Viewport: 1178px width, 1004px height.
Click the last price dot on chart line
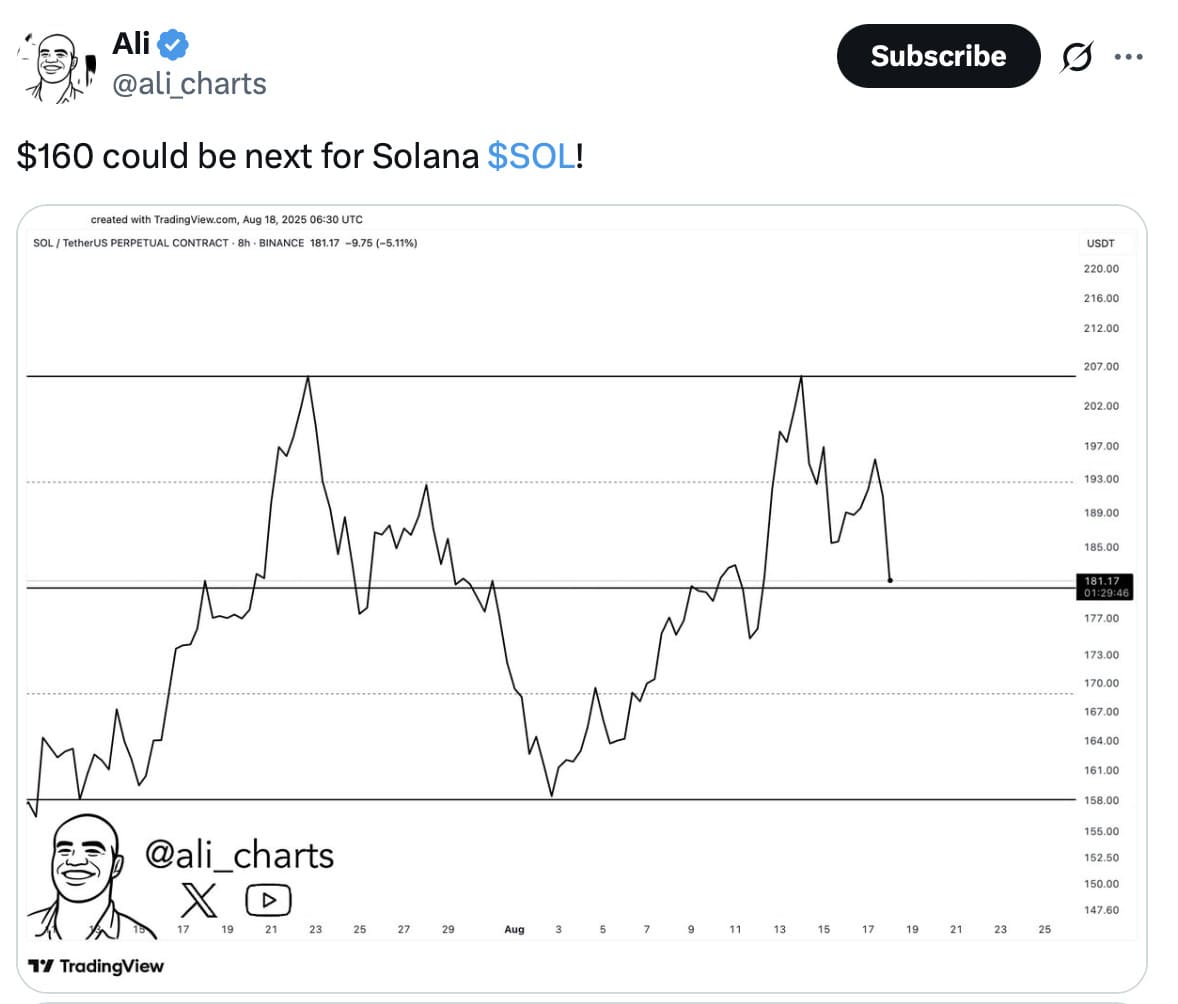[890, 580]
